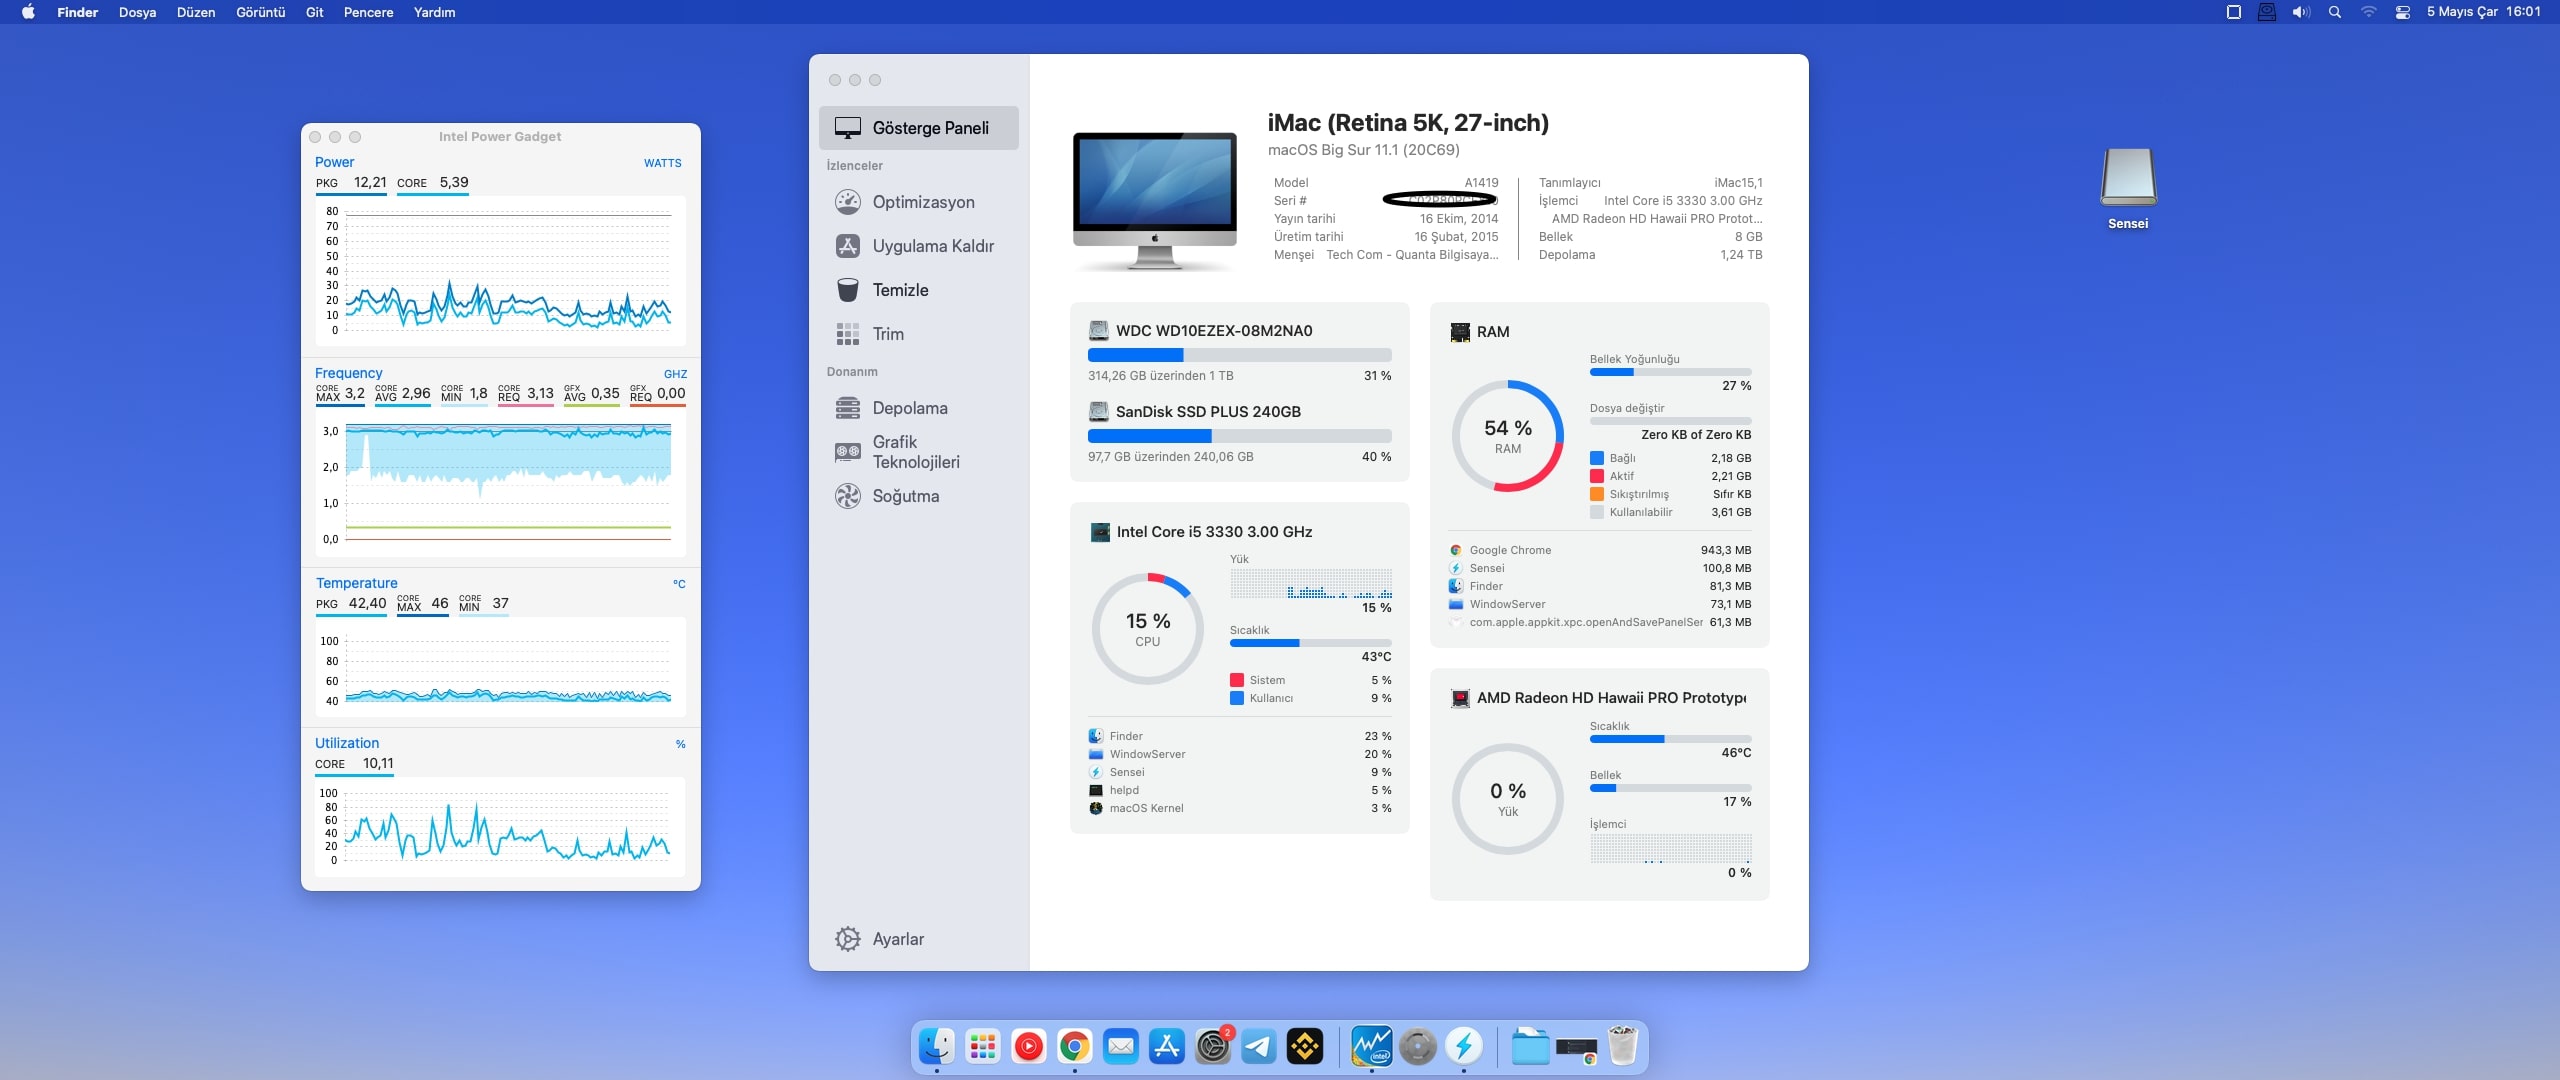Click the Control Center icon in the menu bar
The height and width of the screenshot is (1080, 2560).
pos(2402,12)
